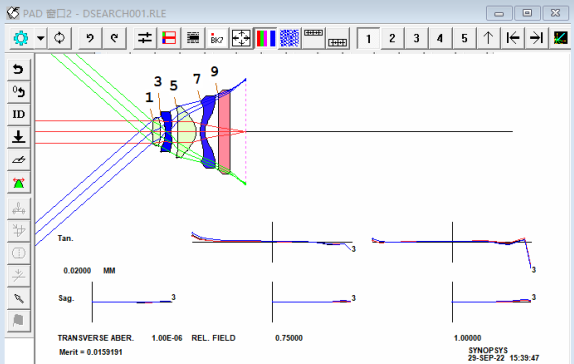Switch to configuration 3
The height and width of the screenshot is (364, 574).
click(416, 38)
